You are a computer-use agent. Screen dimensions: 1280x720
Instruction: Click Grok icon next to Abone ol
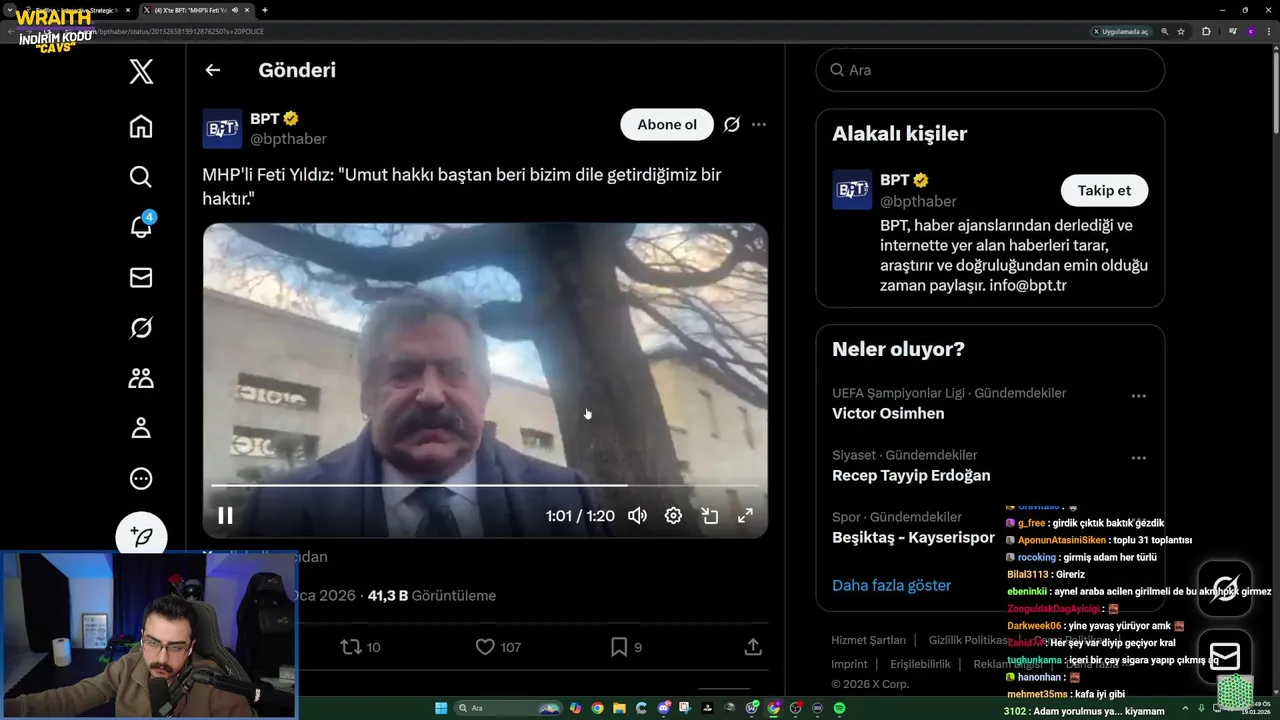point(732,125)
